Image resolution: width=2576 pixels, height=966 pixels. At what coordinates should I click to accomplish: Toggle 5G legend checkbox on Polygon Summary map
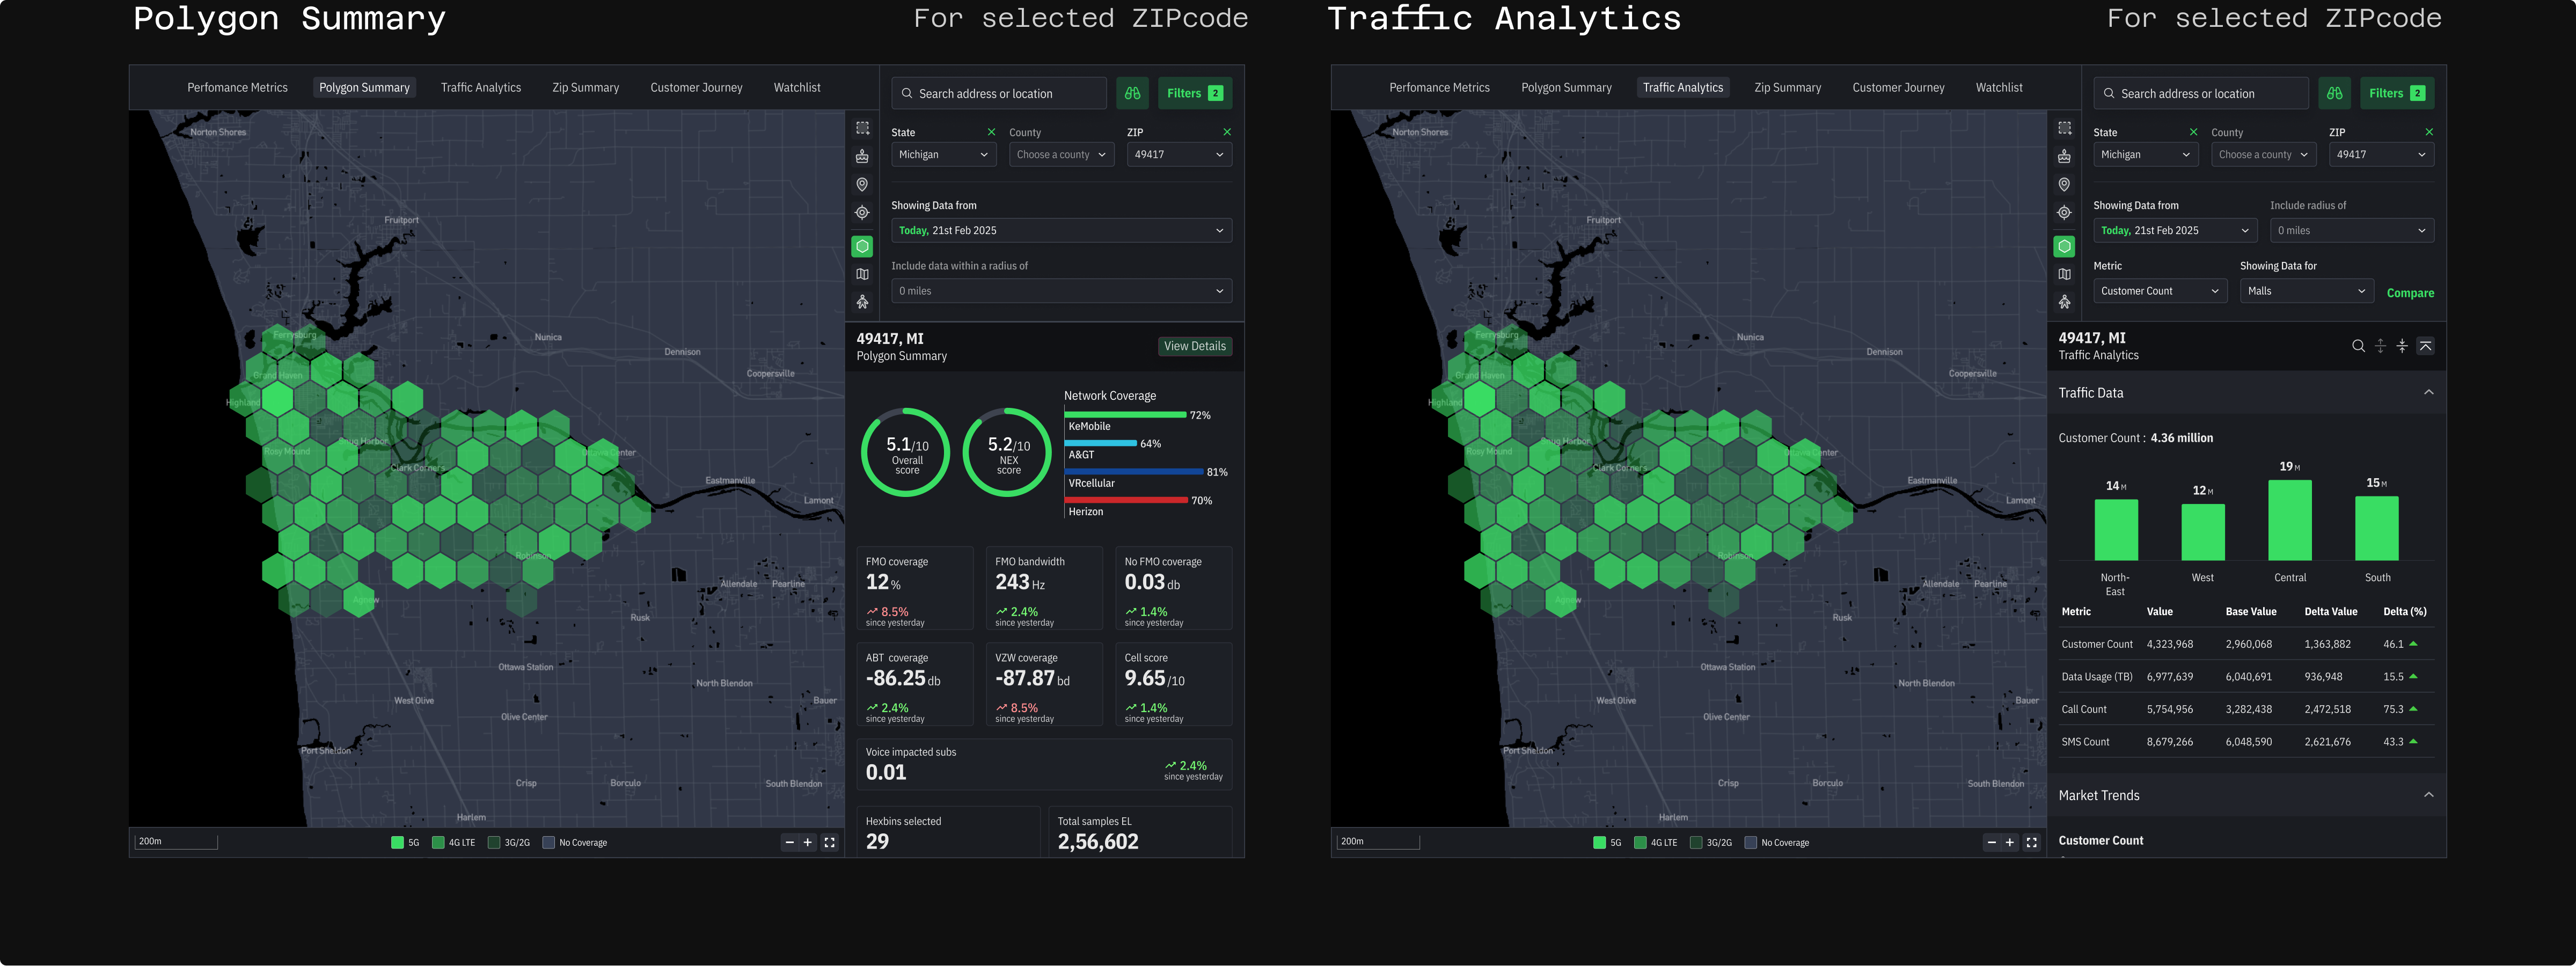pyautogui.click(x=397, y=842)
